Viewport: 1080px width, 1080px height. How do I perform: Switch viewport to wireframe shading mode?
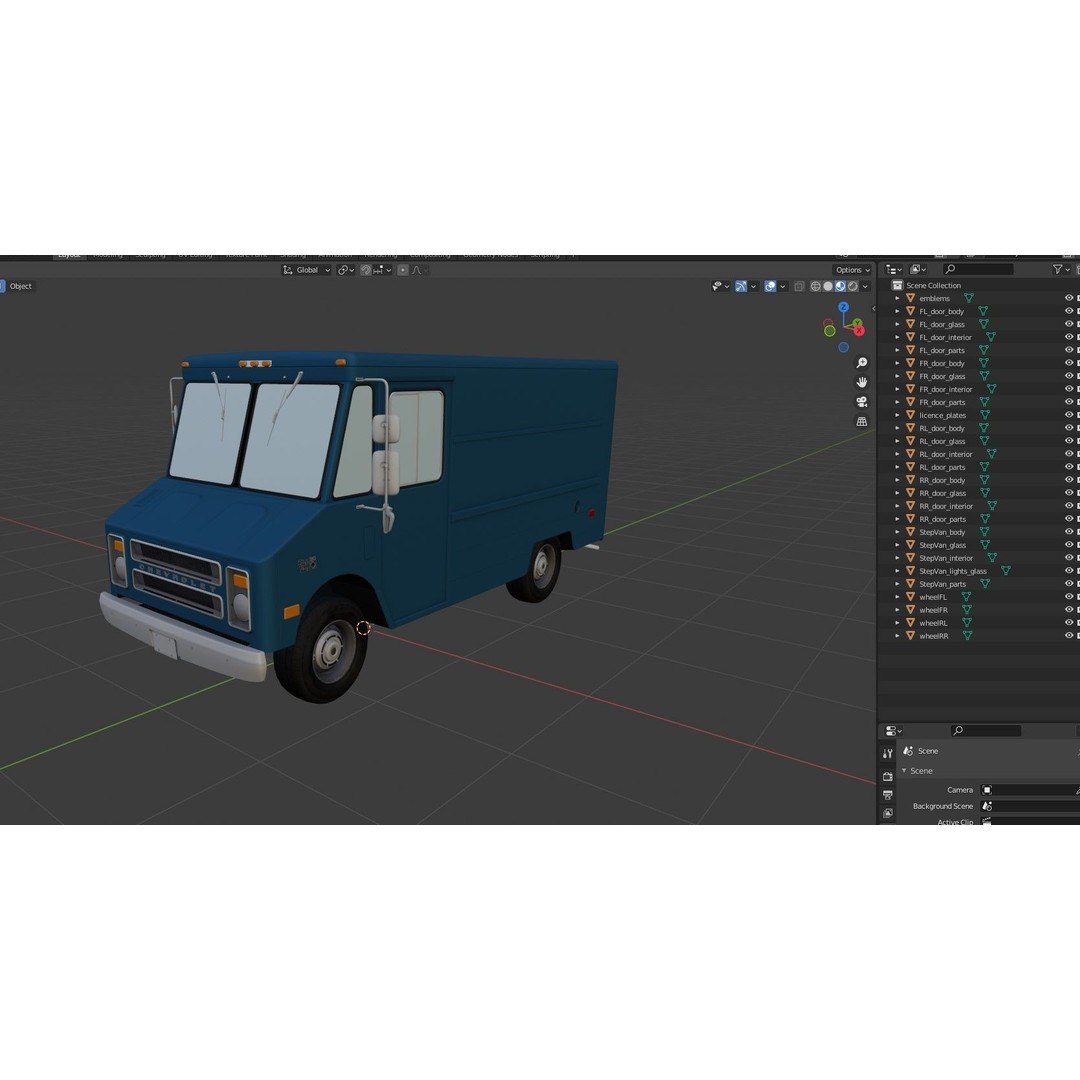tap(815, 286)
